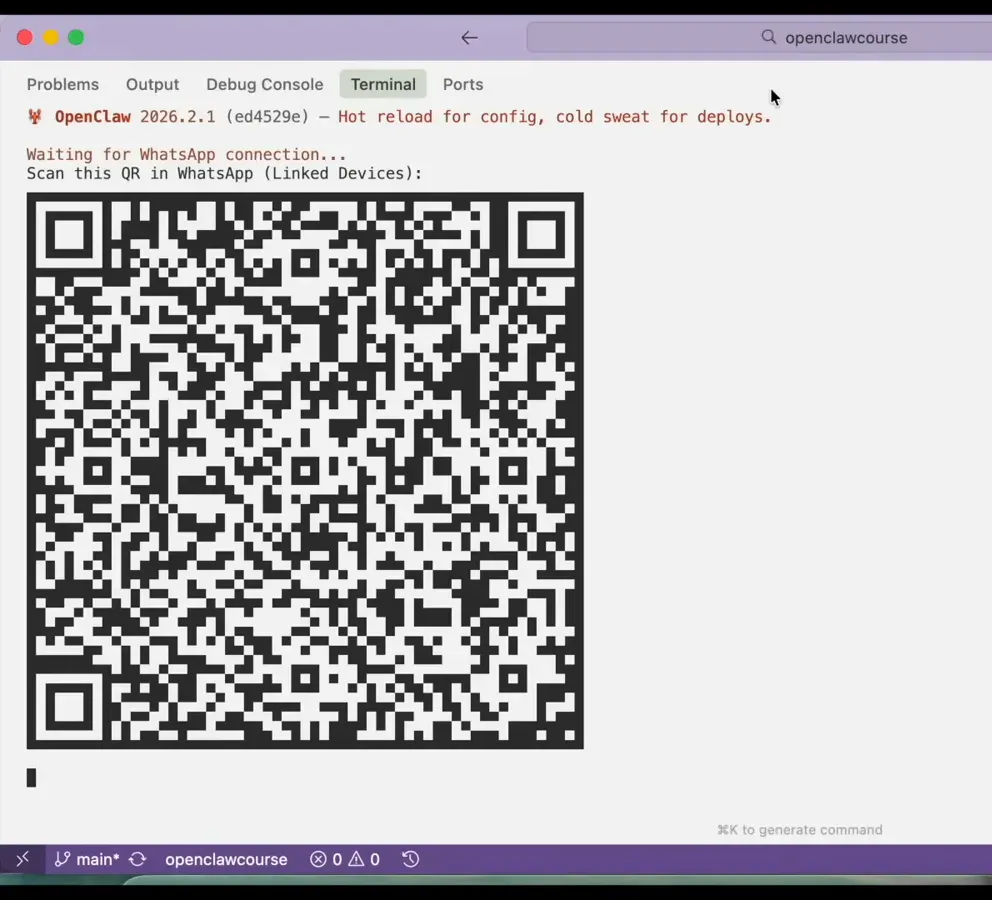Open the Problems panel tab

pyautogui.click(x=63, y=84)
